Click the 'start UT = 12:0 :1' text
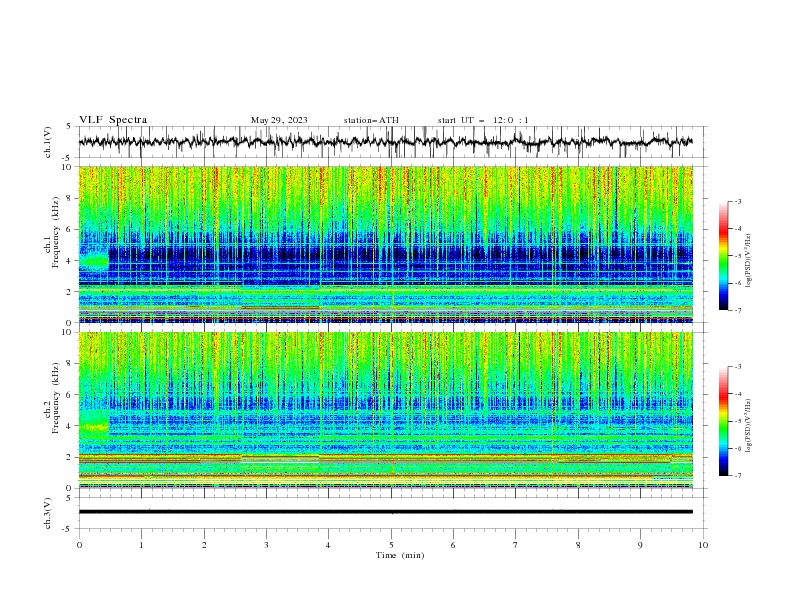The image size is (792, 612). click(483, 120)
